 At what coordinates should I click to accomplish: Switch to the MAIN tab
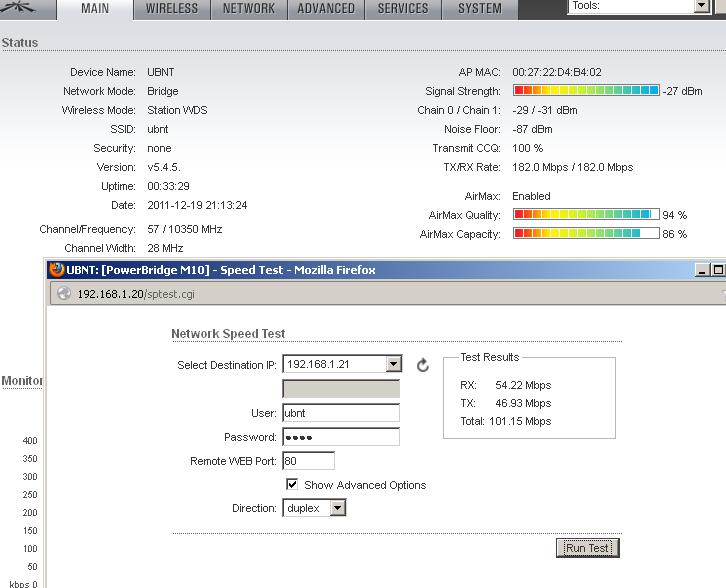tap(95, 9)
